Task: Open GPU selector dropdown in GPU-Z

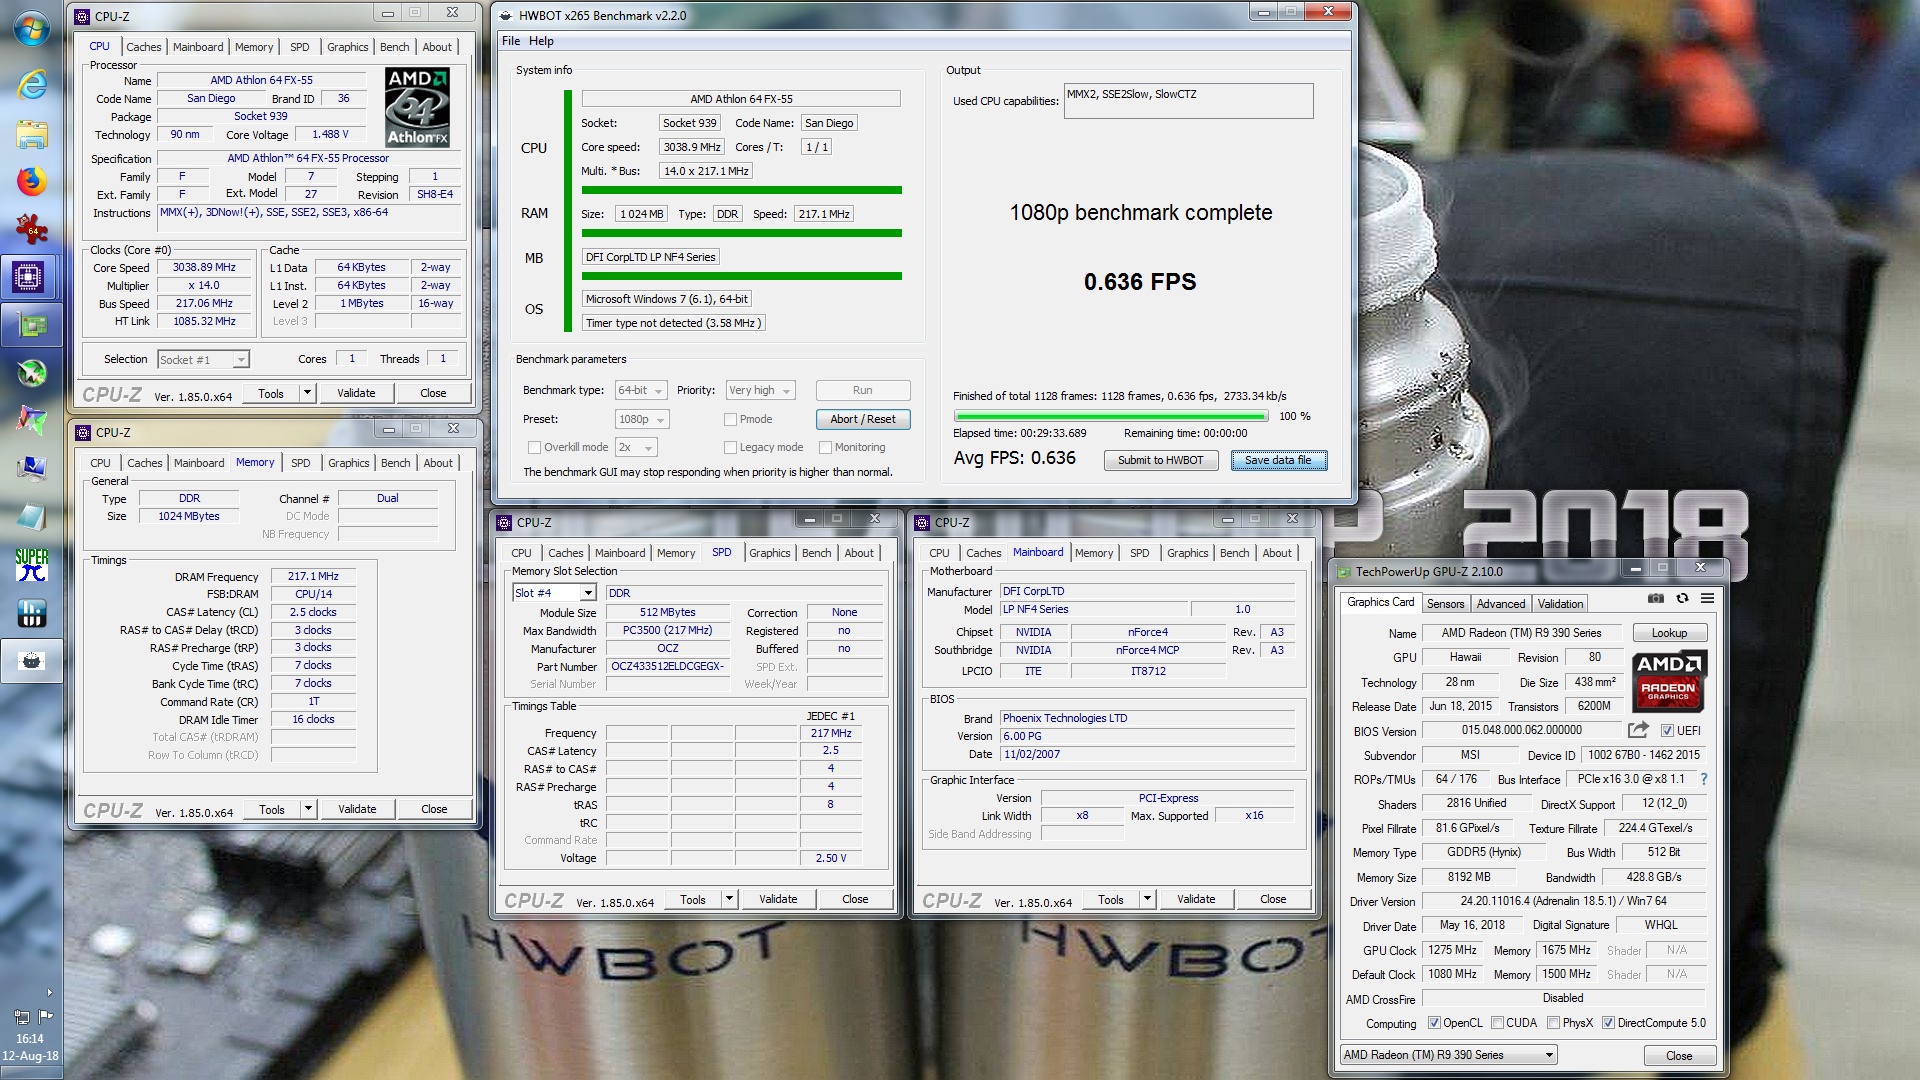Action: pos(1449,1055)
